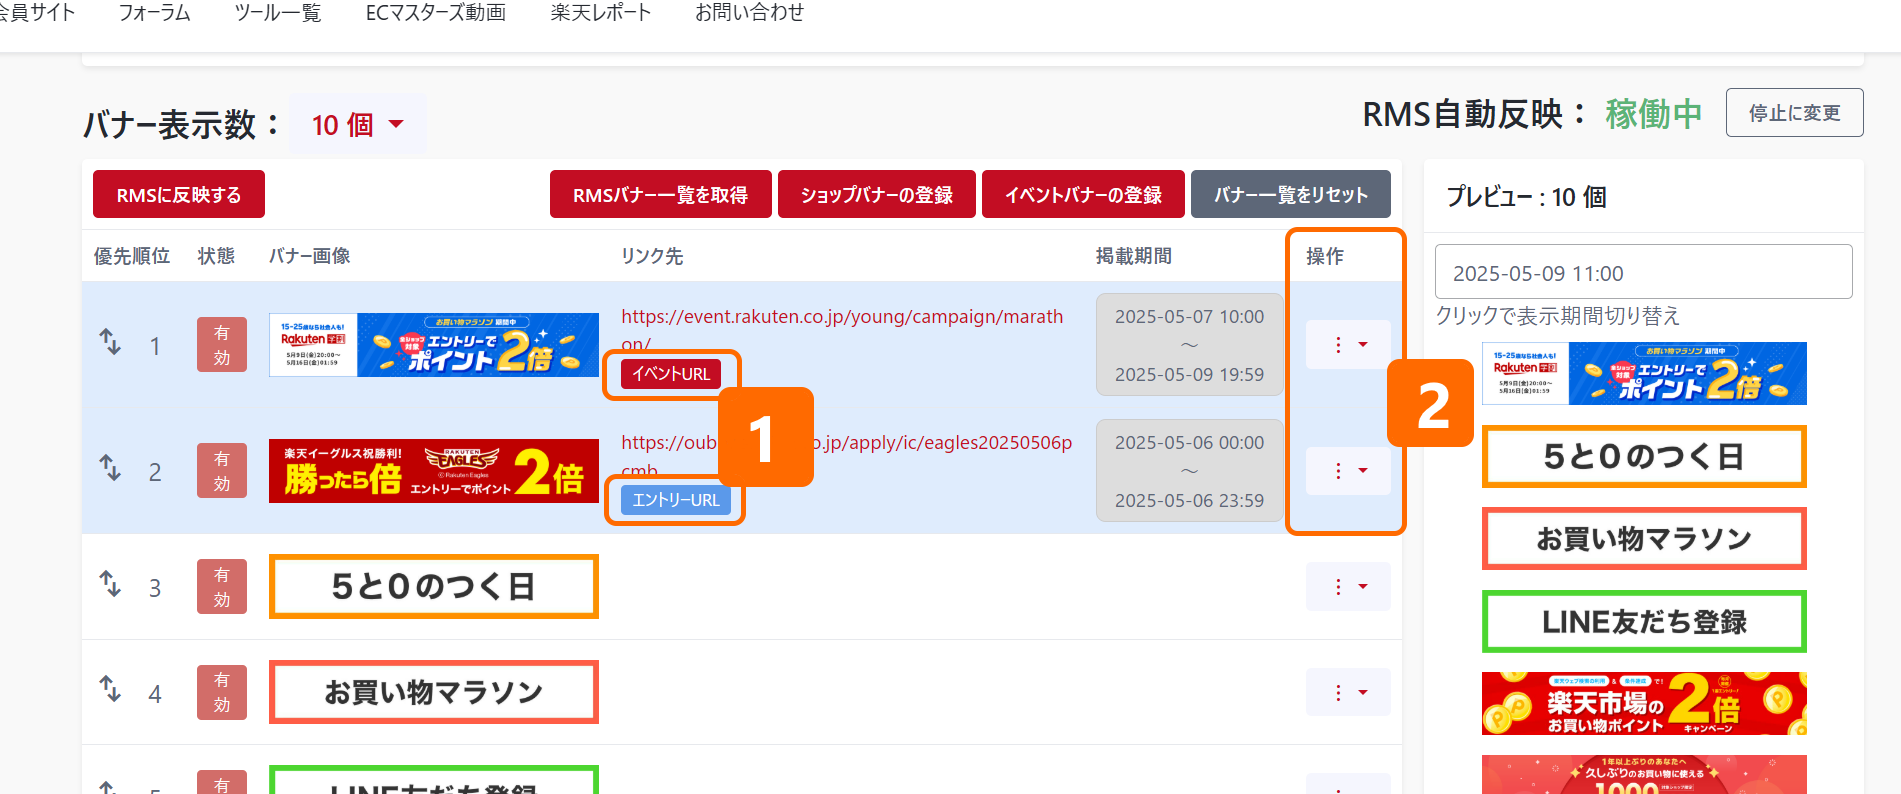Open the お問い合わせ navigation item
Image resolution: width=1901 pixels, height=794 pixels.
pos(749,13)
